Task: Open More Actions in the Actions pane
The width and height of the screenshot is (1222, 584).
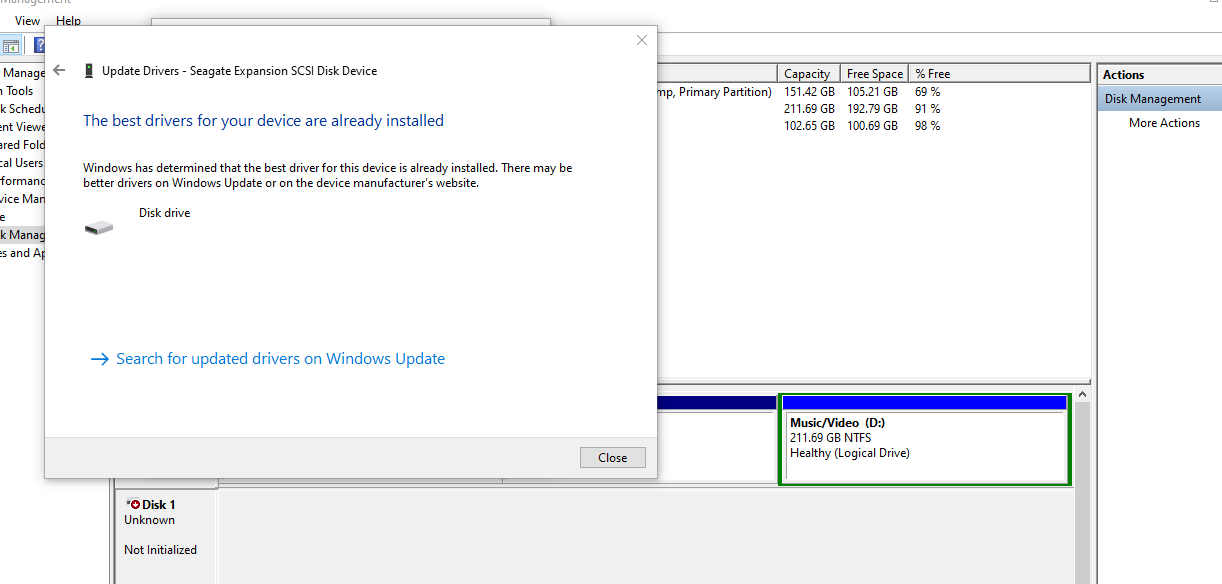Action: coord(1164,123)
